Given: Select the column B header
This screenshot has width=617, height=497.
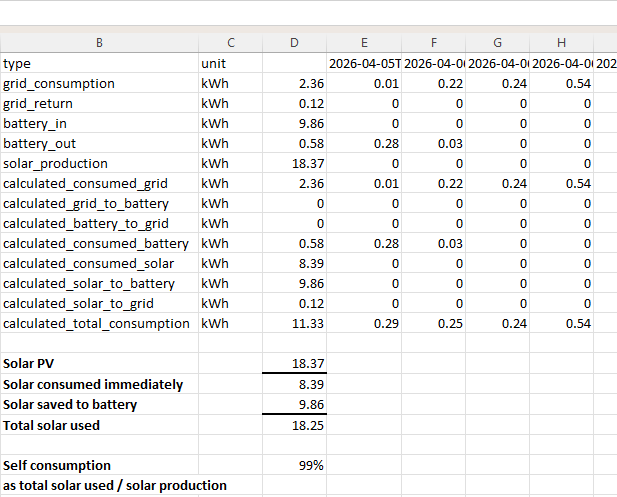Looking at the screenshot, I should [98, 42].
